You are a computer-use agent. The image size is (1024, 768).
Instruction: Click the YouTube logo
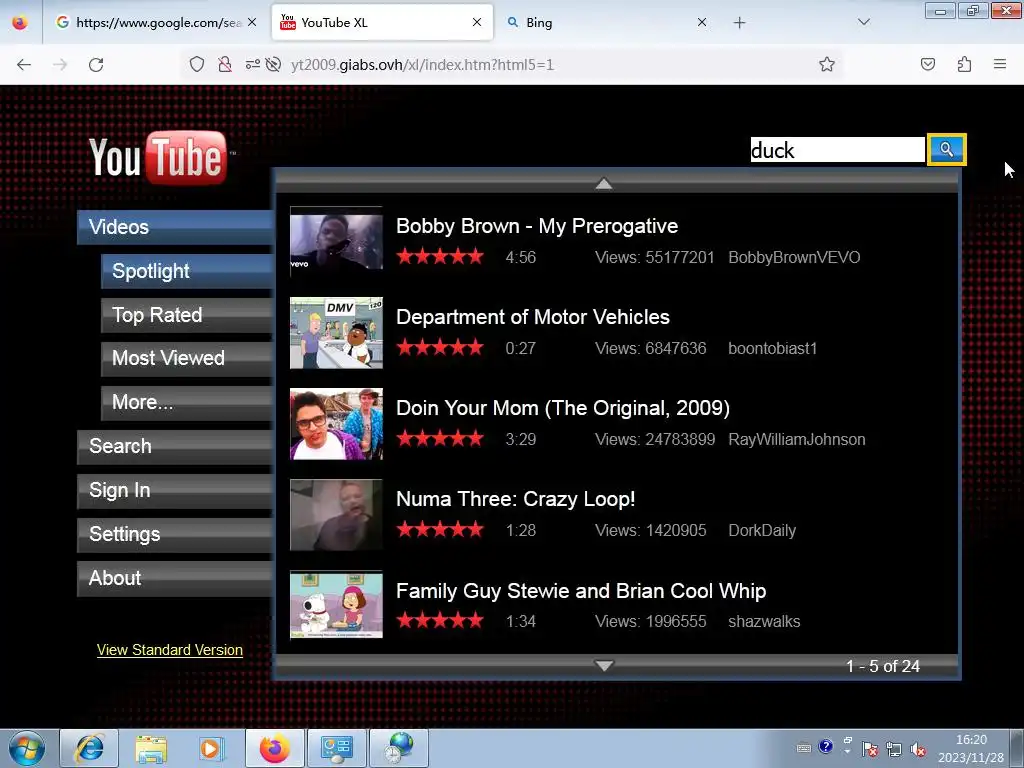[159, 157]
